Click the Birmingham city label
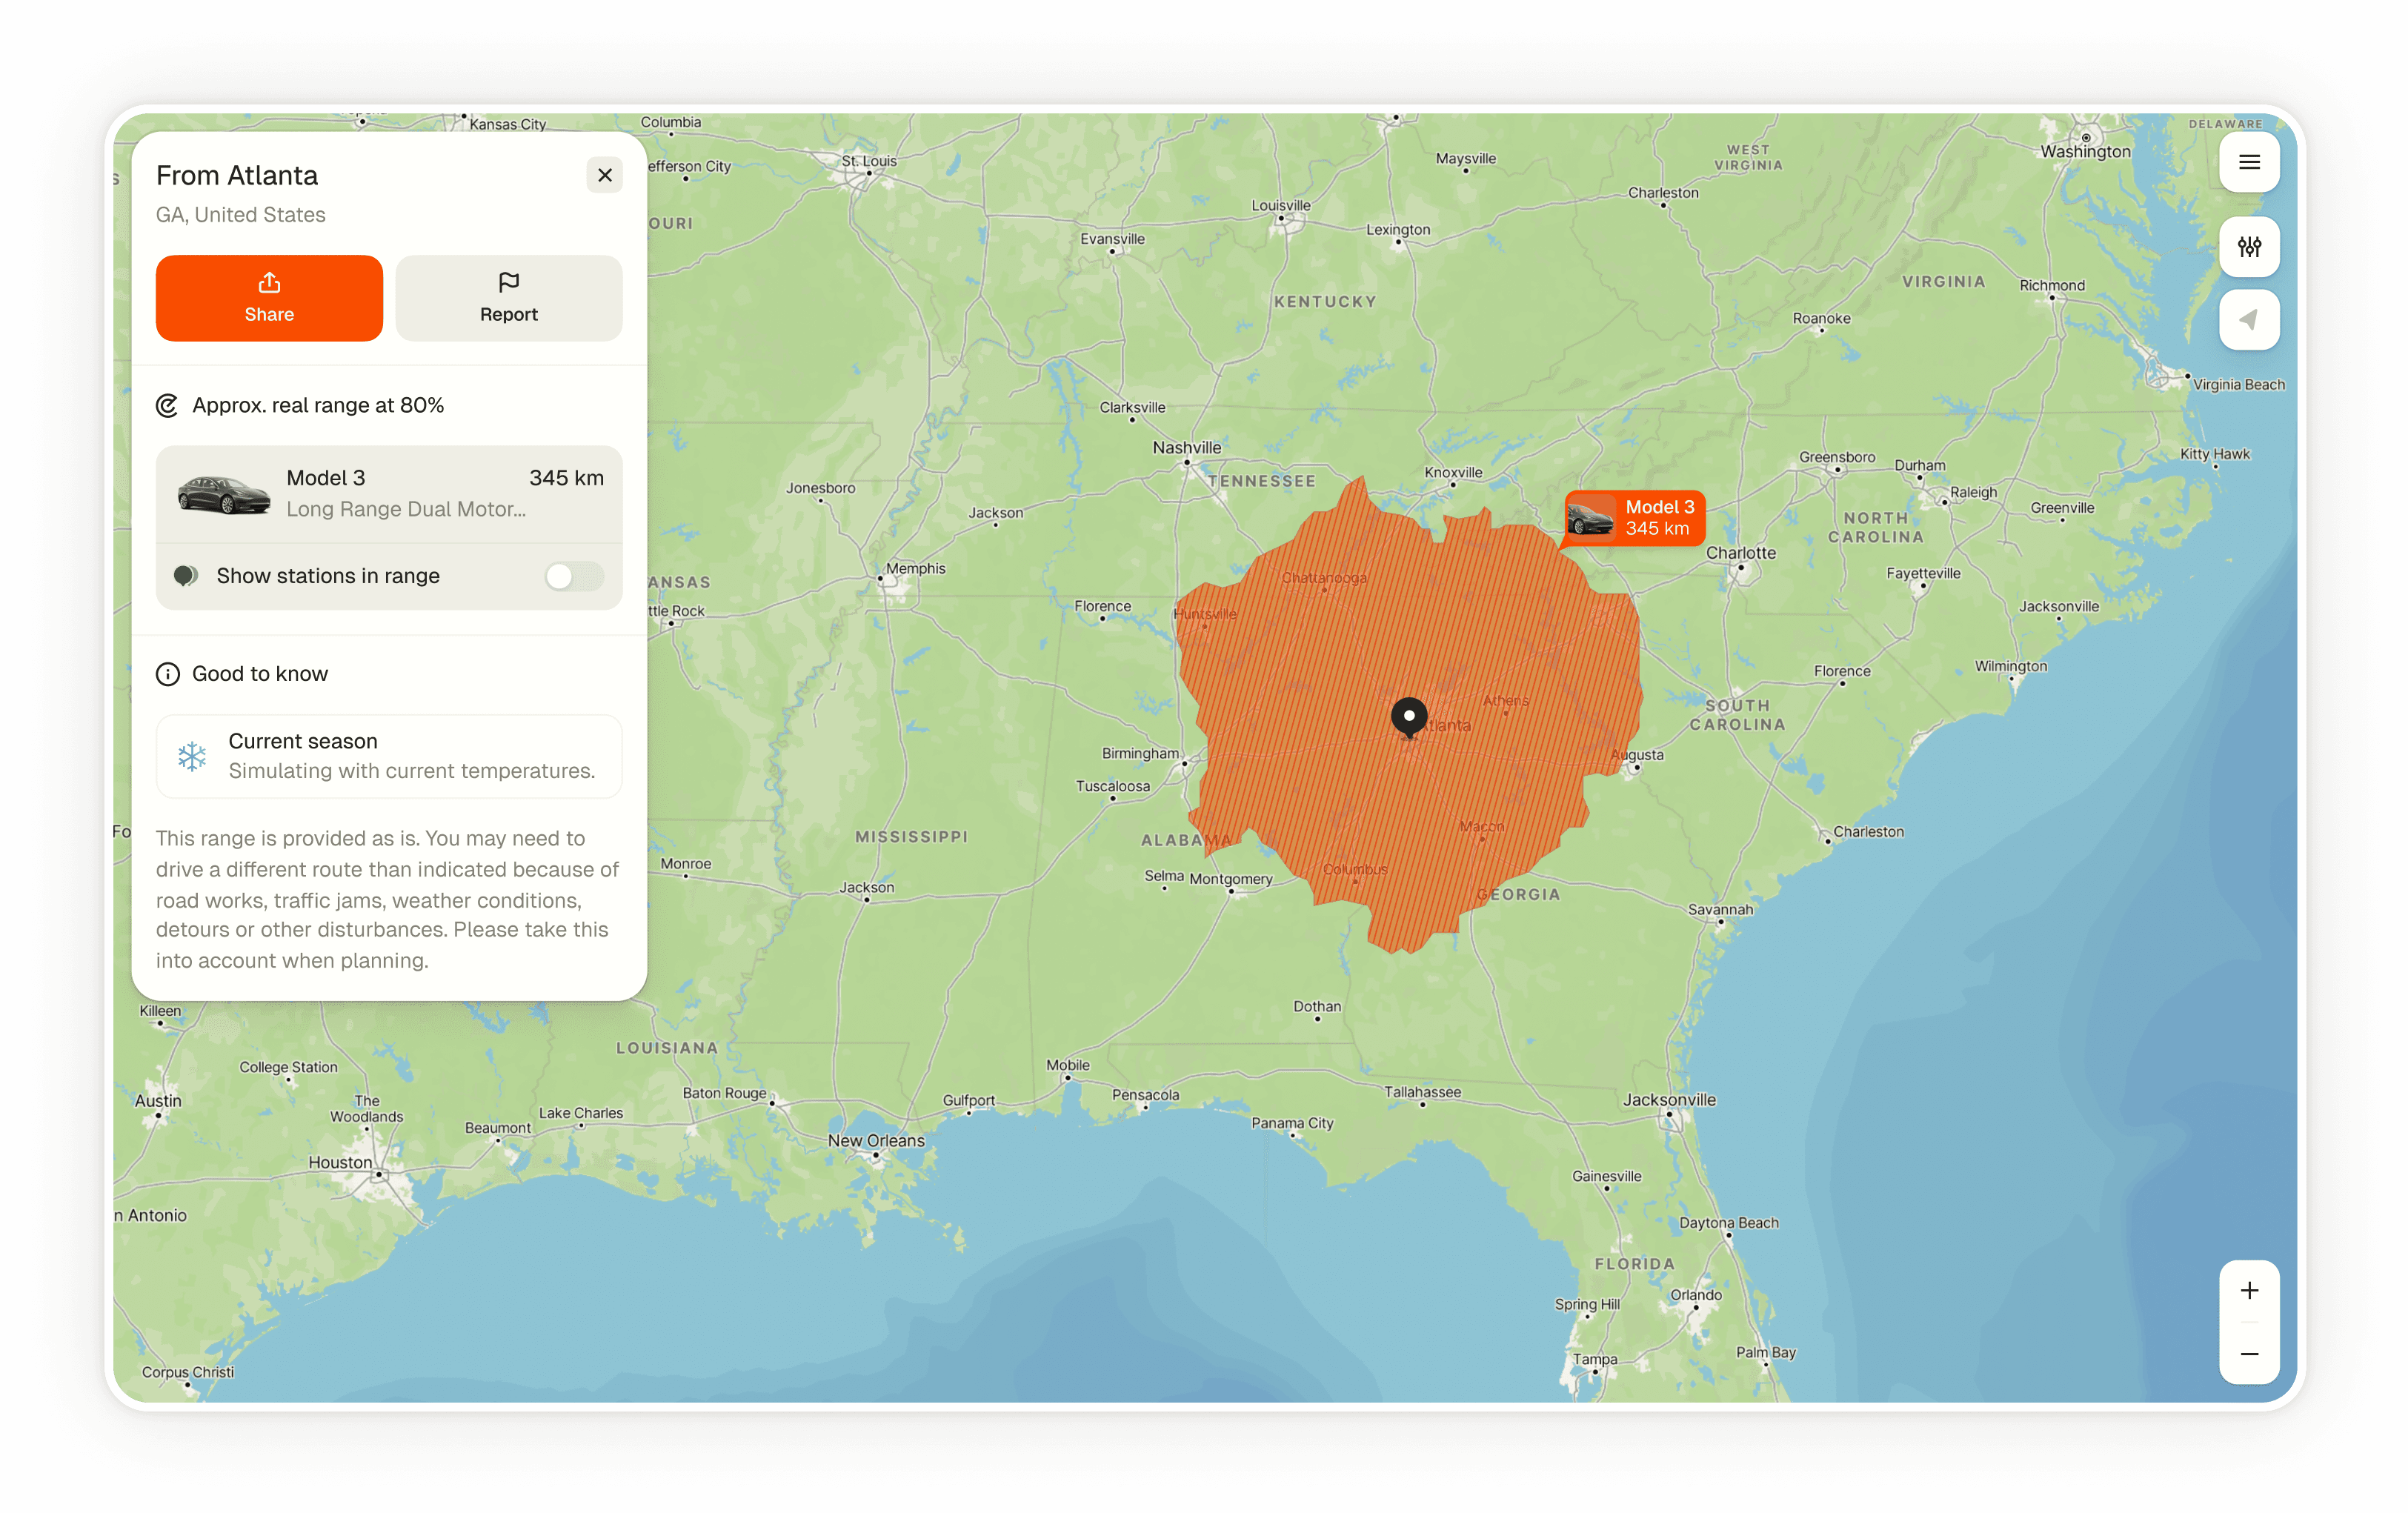This screenshot has height=1513, width=2408. pos(1140,754)
